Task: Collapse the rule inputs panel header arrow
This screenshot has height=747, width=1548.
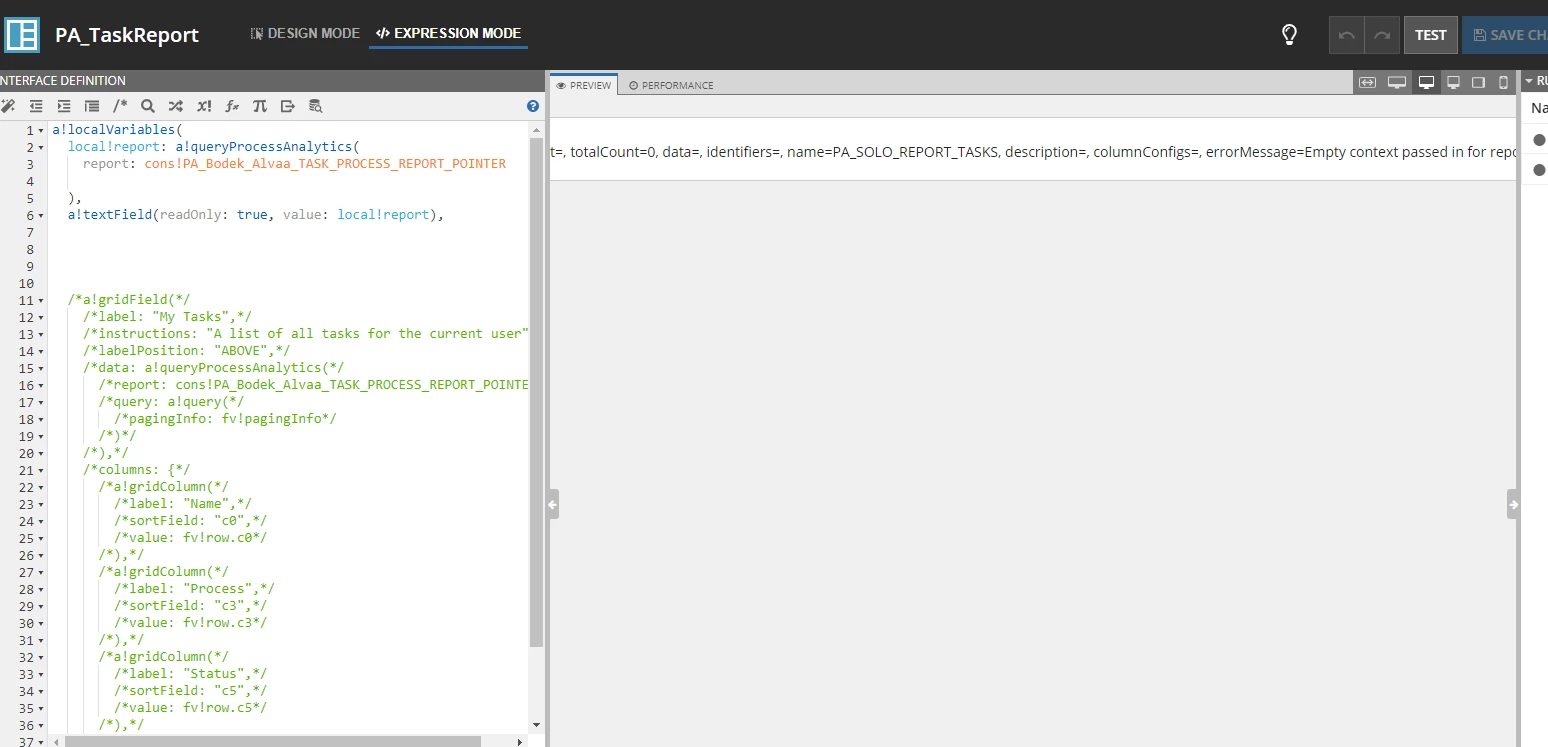Action: tap(1529, 81)
